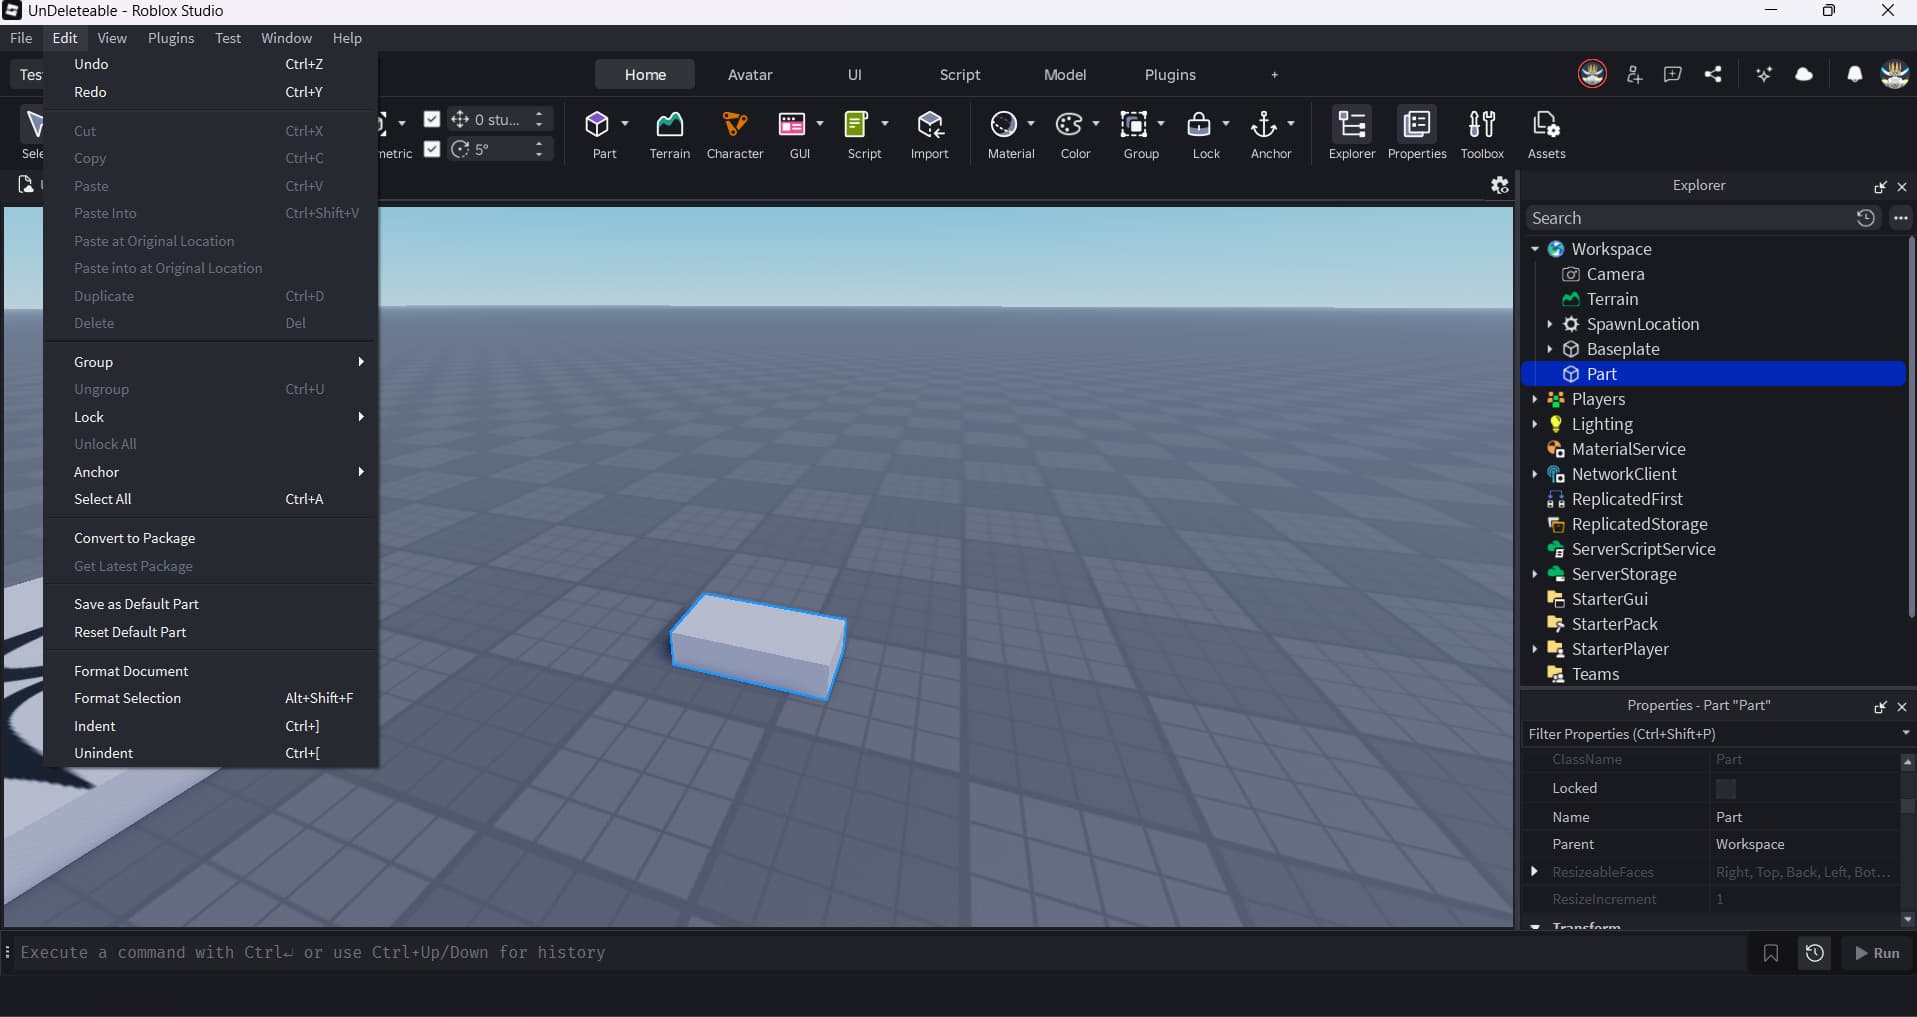Screen dimensions: 1917x1017
Task: Switch to the Avatar tab
Action: click(750, 75)
